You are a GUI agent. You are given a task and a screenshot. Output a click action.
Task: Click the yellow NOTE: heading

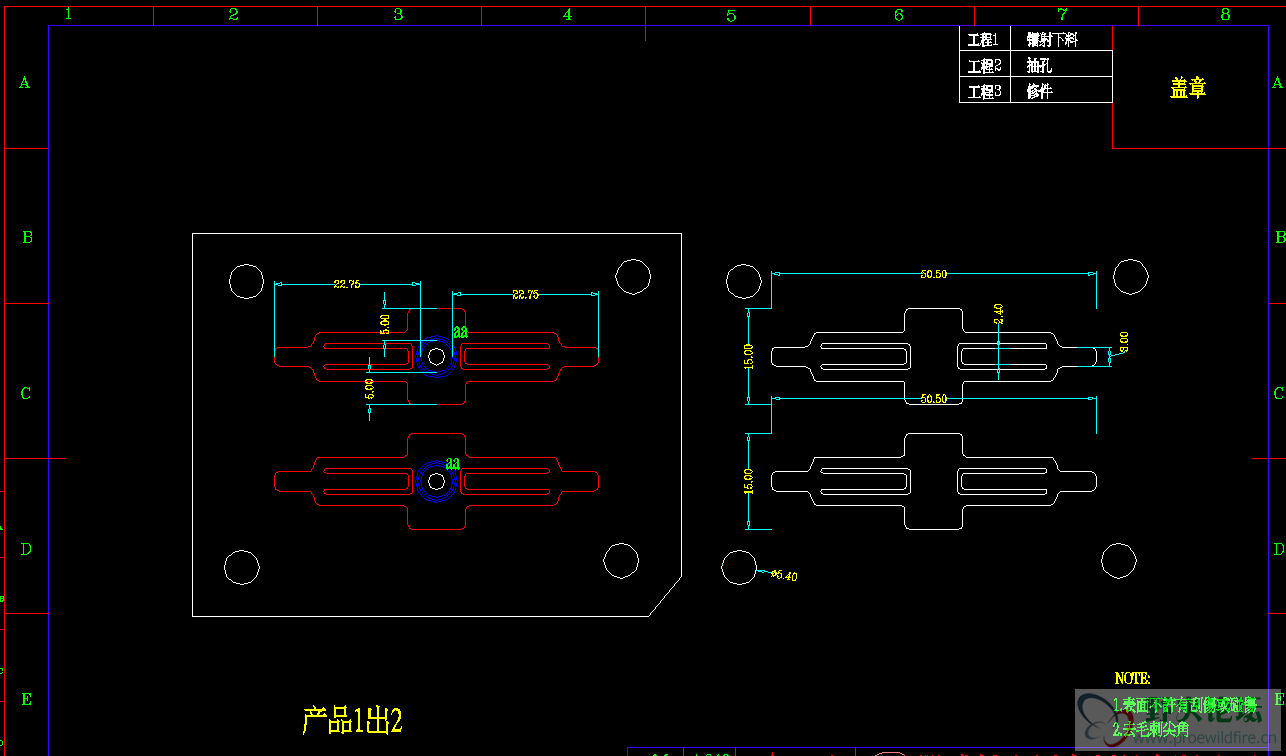coord(1133,678)
